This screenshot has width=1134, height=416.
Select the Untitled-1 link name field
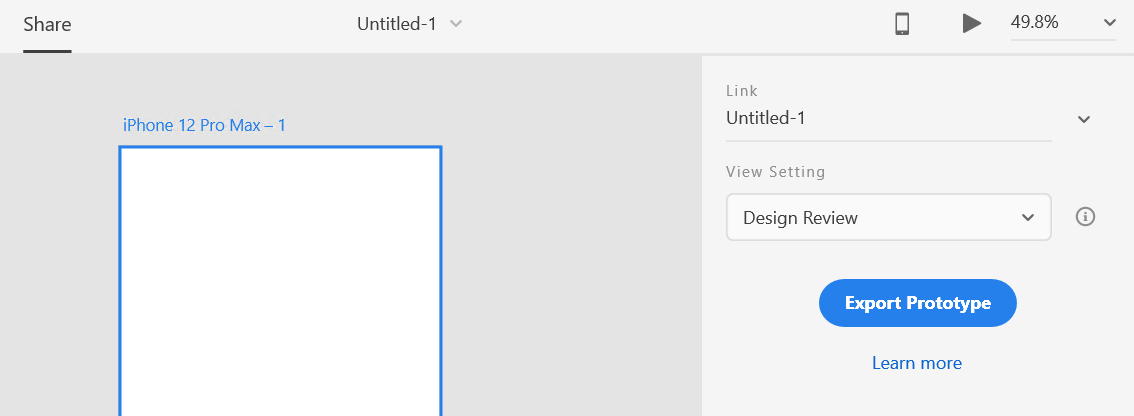(x=889, y=118)
